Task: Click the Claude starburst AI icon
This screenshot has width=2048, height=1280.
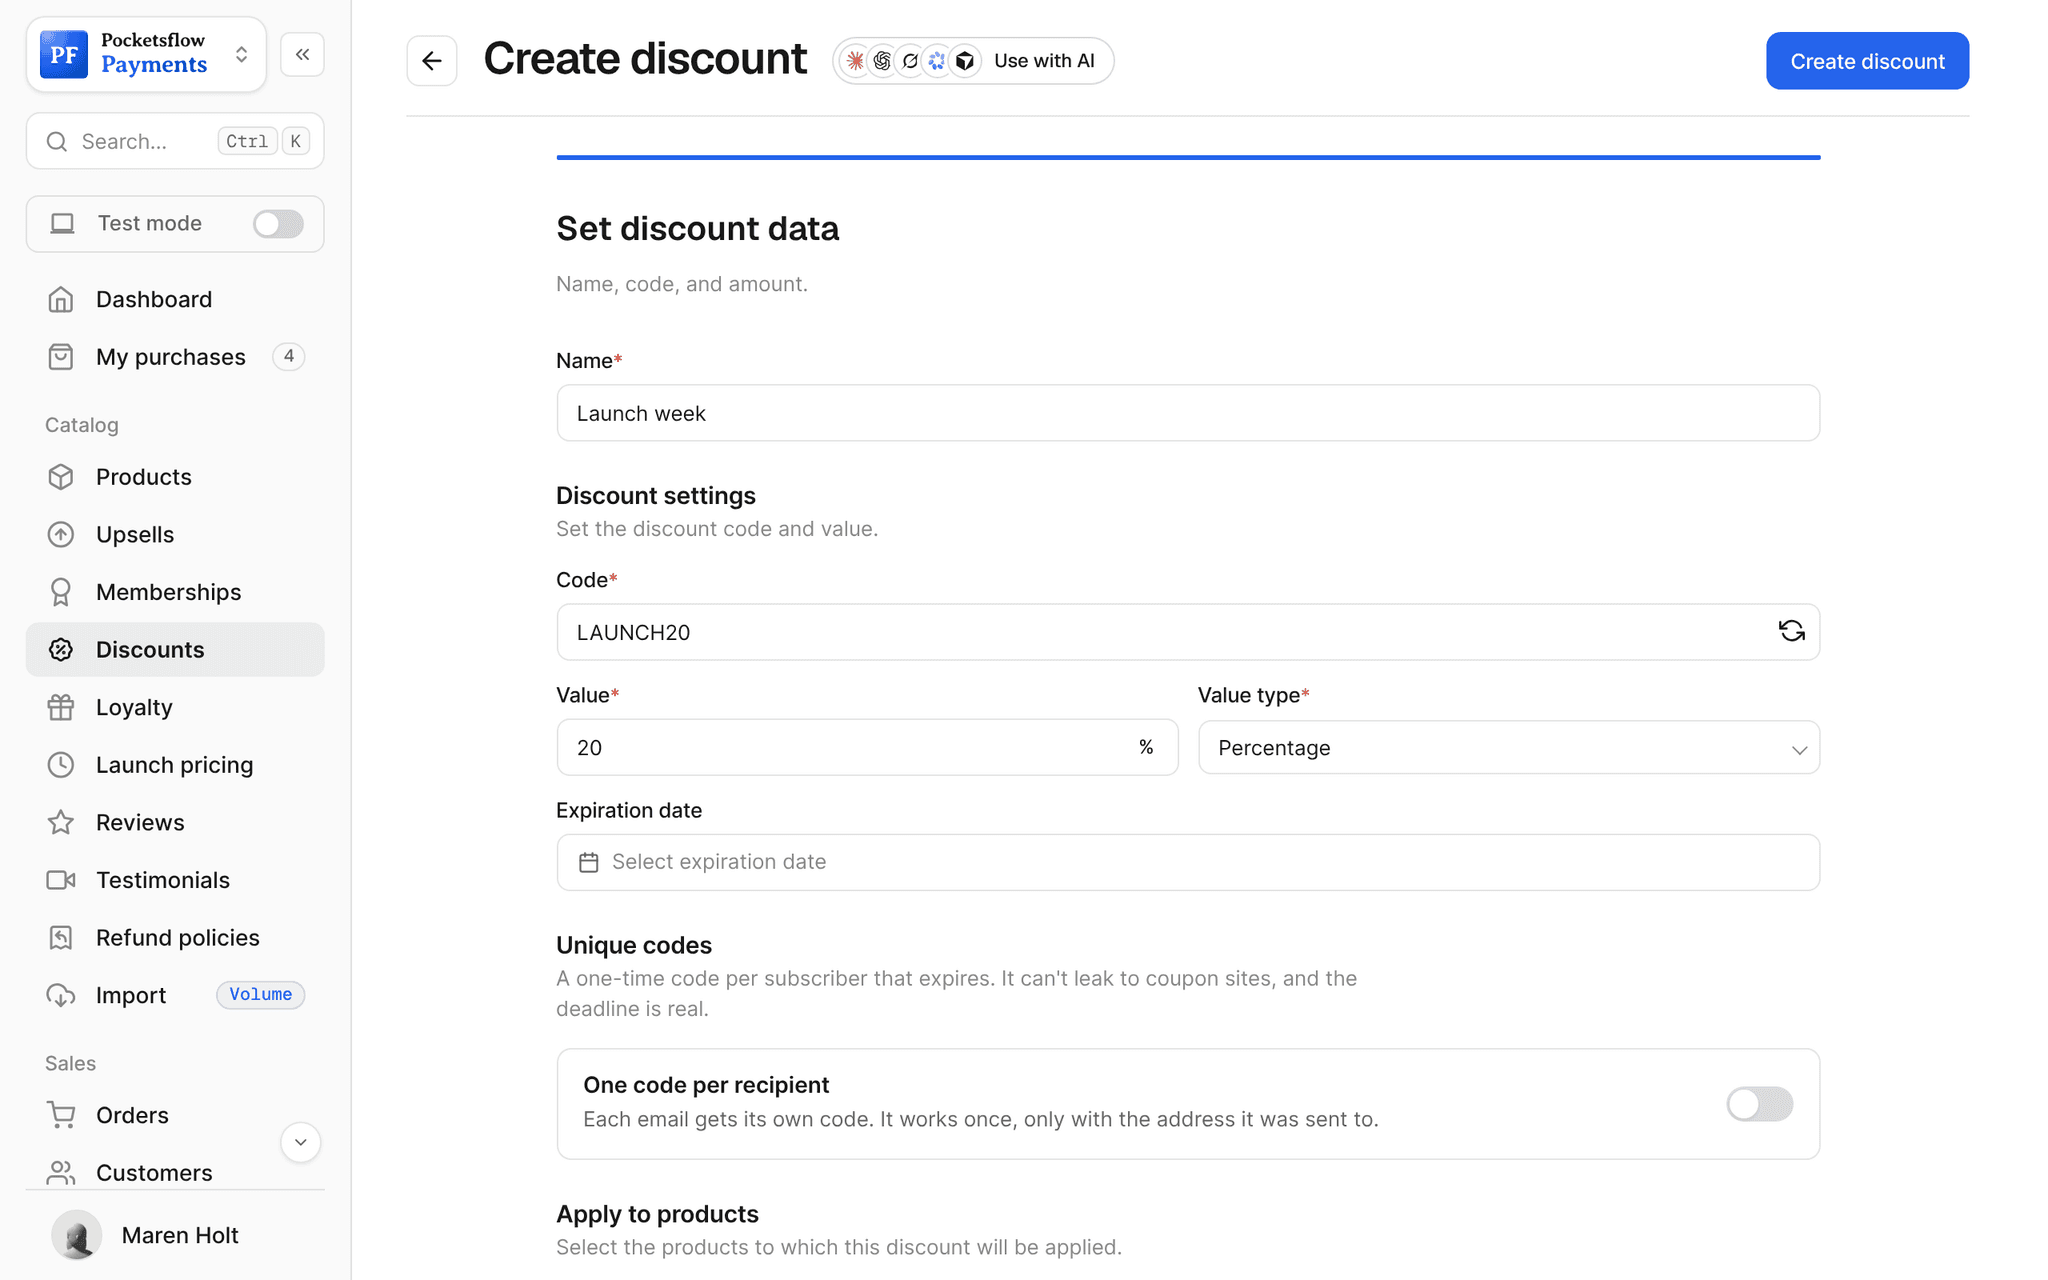Action: point(855,61)
